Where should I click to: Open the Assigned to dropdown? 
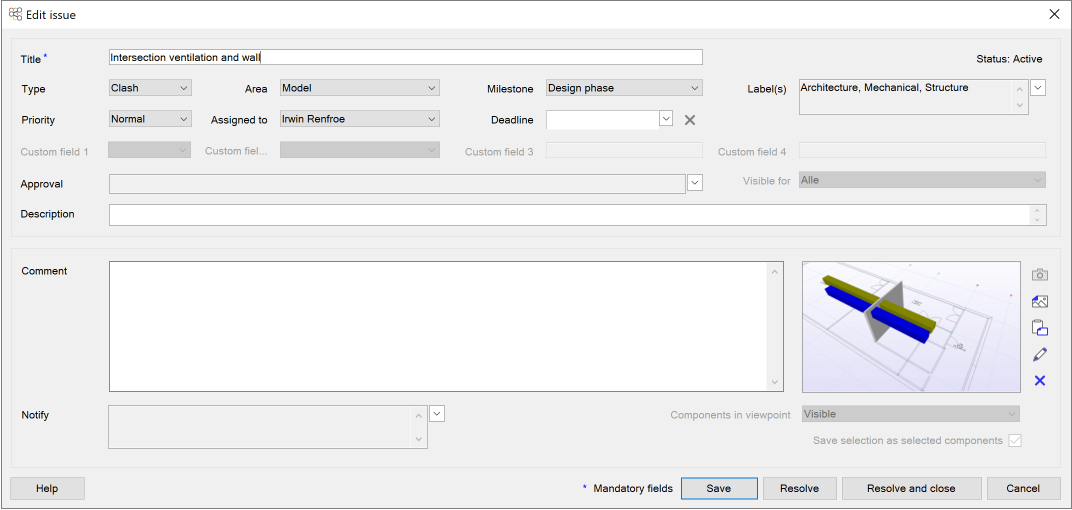pyautogui.click(x=359, y=119)
